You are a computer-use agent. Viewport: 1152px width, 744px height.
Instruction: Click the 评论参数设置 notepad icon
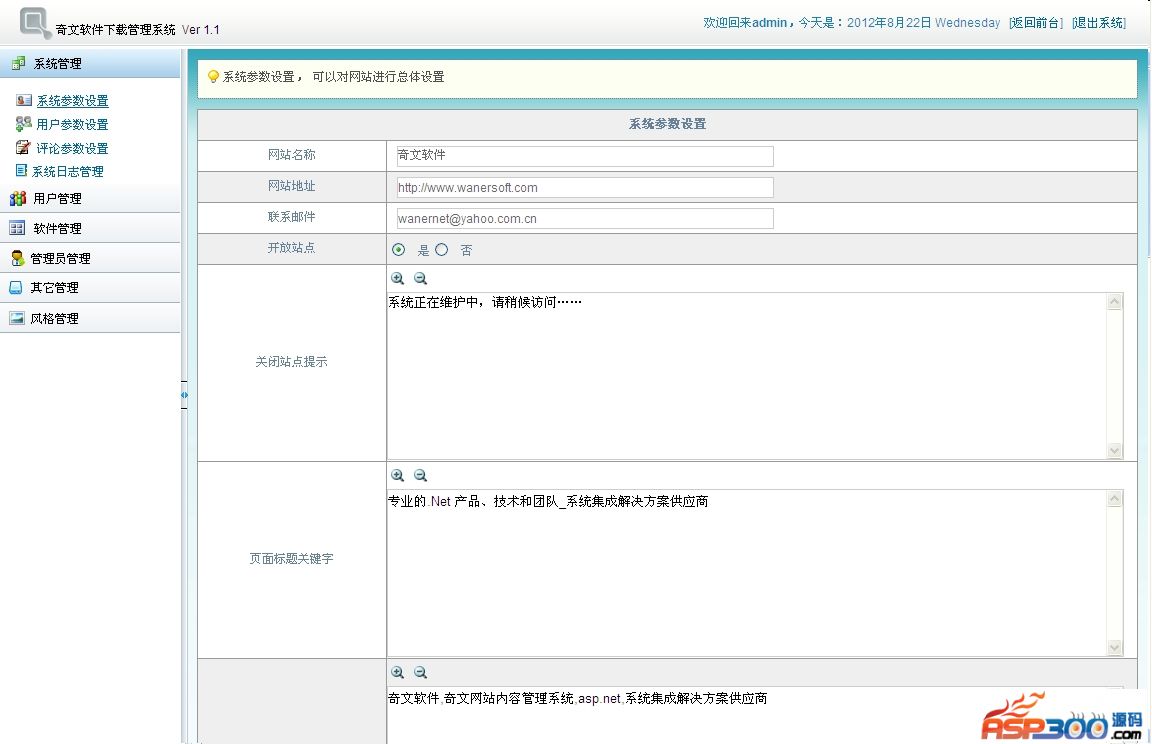(x=24, y=148)
